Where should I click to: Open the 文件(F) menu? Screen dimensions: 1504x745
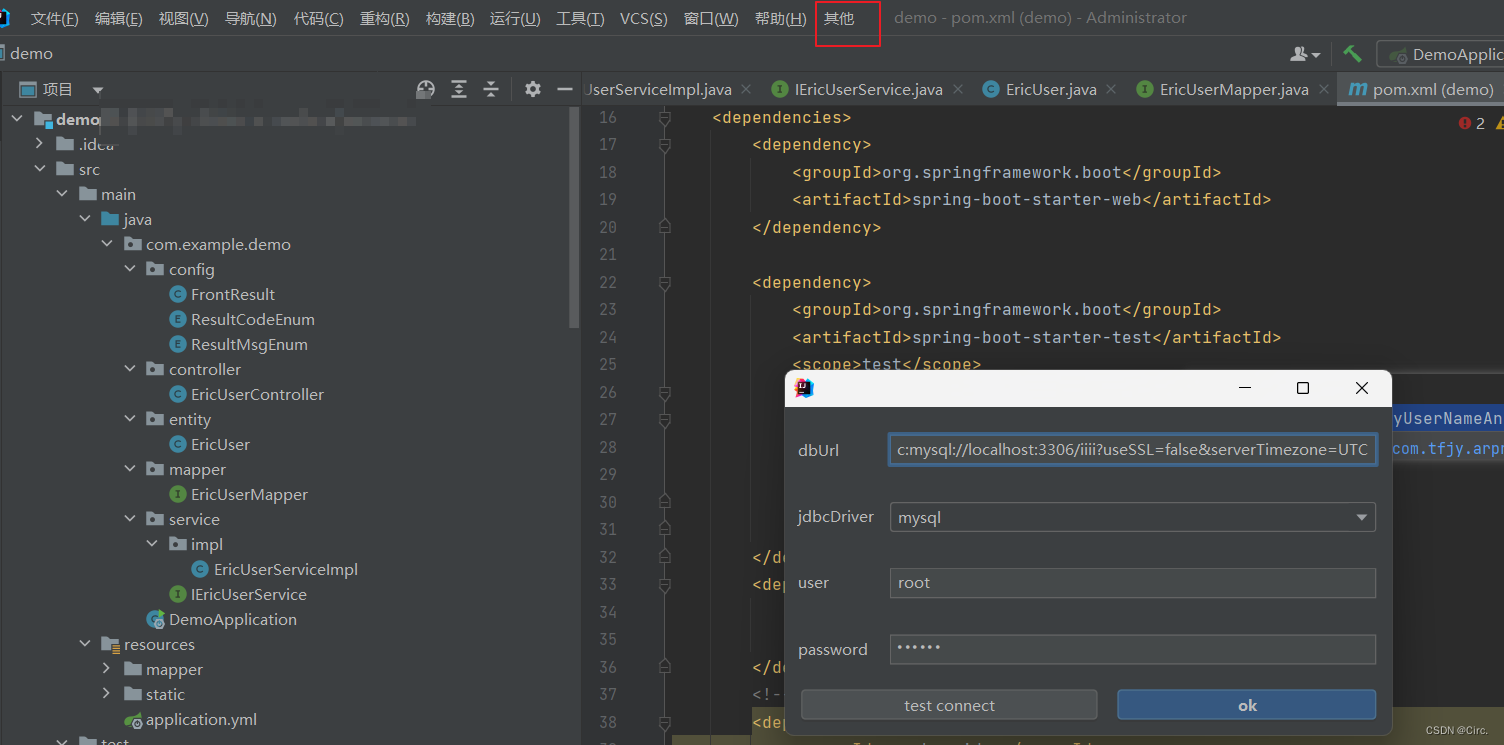click(54, 19)
